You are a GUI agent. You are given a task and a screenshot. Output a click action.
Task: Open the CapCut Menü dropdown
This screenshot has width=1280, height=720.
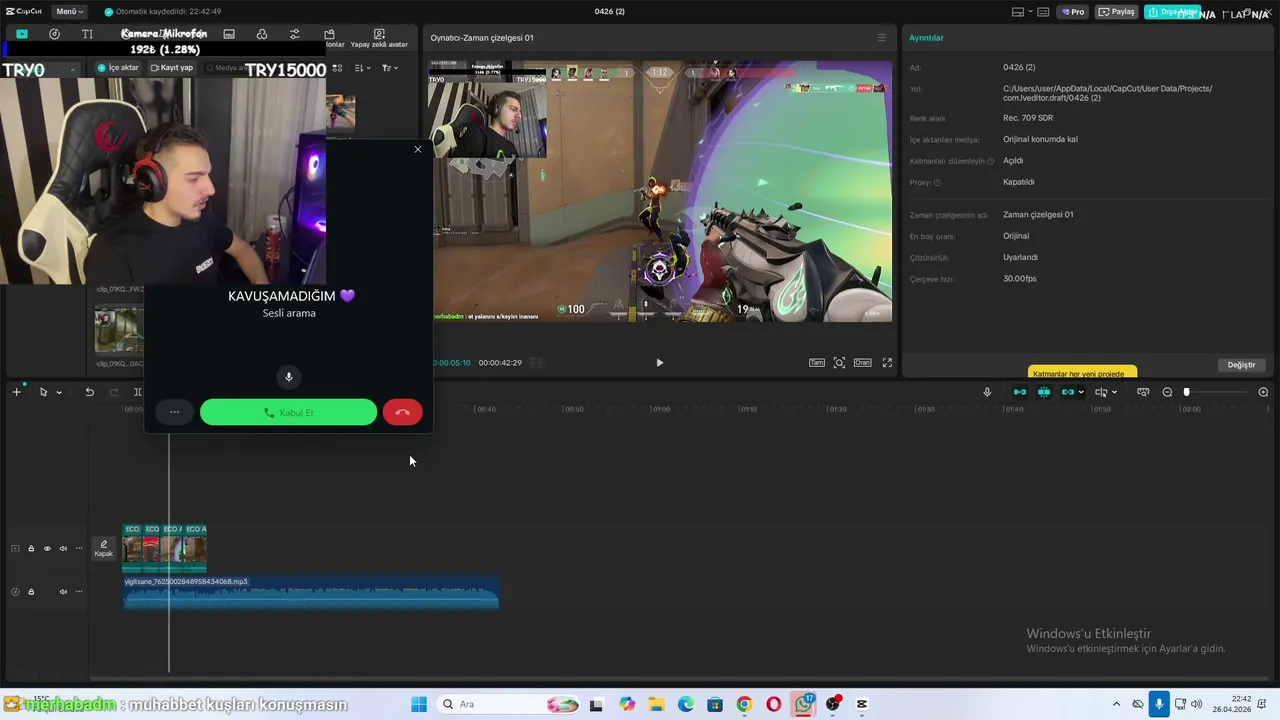pos(69,11)
